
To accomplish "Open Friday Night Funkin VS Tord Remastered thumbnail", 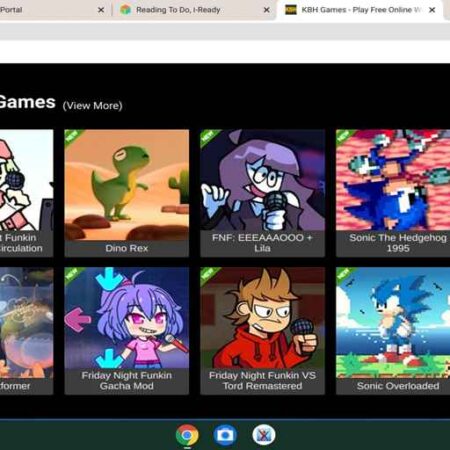I will 263,318.
